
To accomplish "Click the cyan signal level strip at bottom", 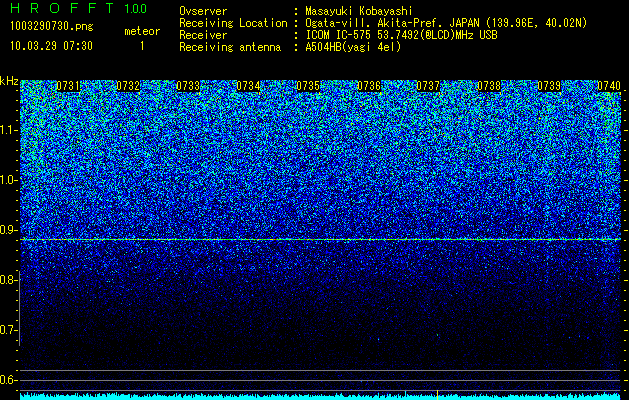I will (x=320, y=396).
